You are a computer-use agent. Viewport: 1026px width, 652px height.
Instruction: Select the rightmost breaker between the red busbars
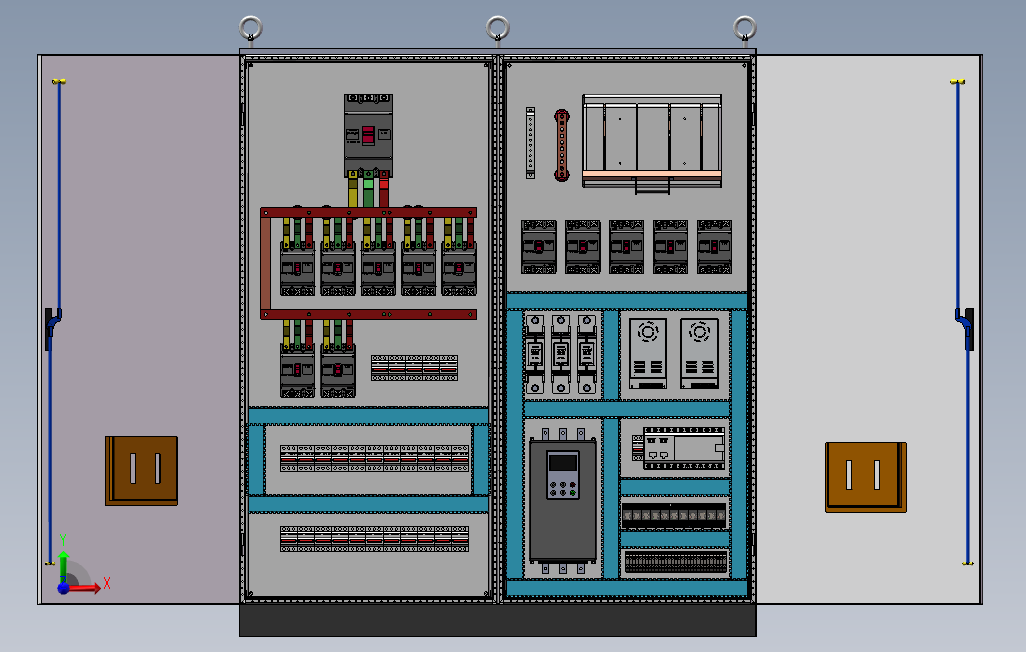pos(459,268)
